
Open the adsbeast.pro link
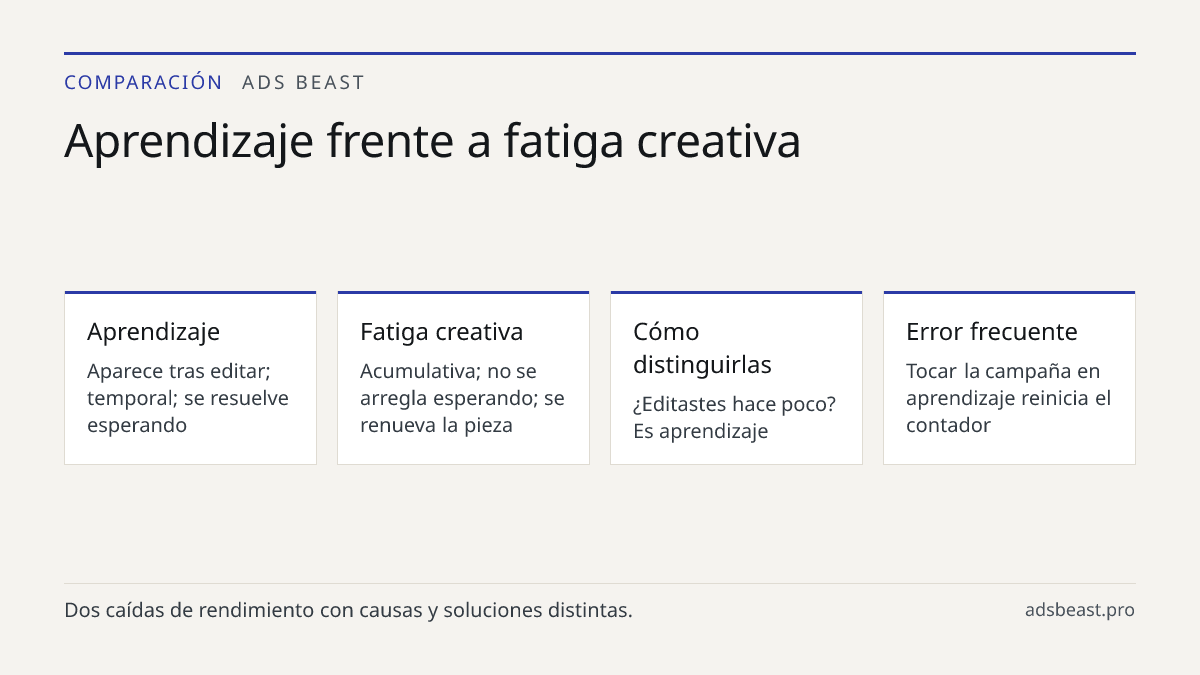1079,610
